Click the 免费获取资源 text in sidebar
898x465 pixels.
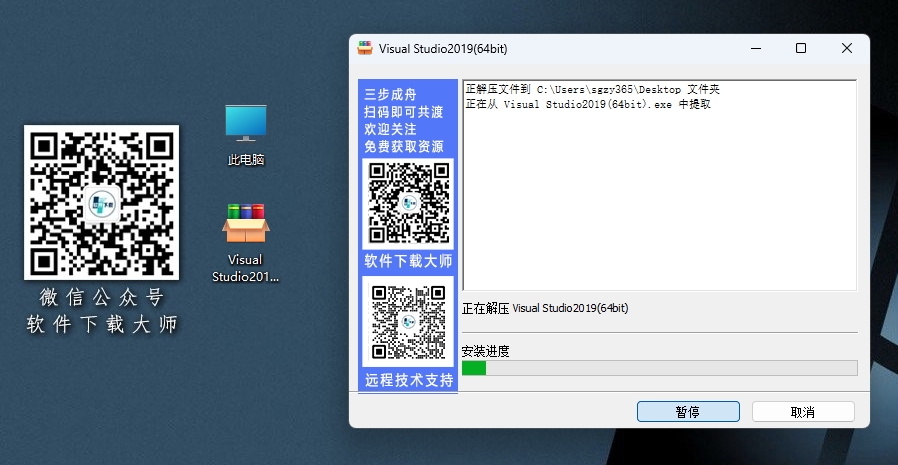point(404,147)
